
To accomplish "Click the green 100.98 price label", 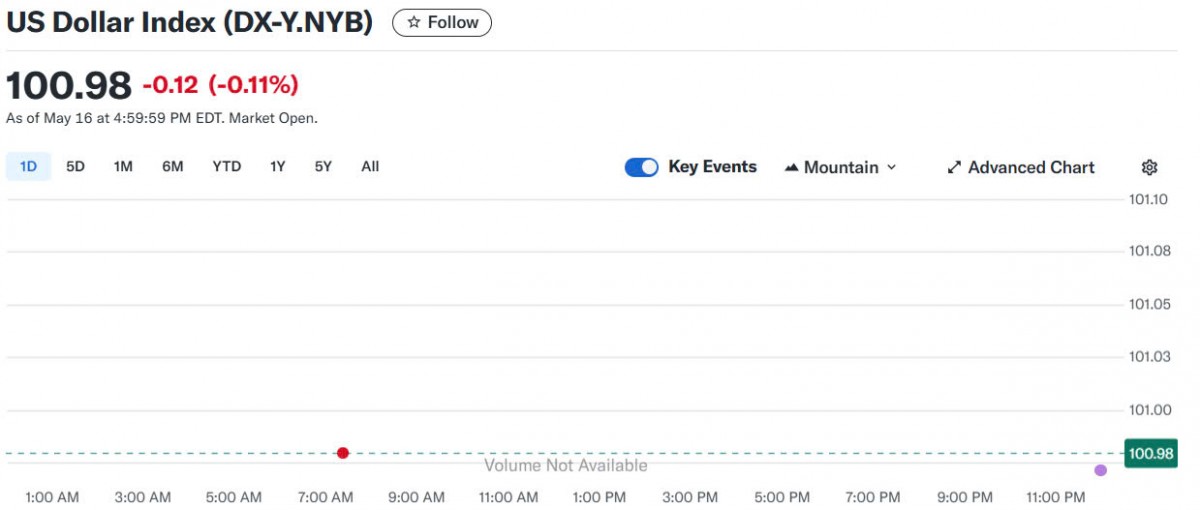I will coord(1150,453).
